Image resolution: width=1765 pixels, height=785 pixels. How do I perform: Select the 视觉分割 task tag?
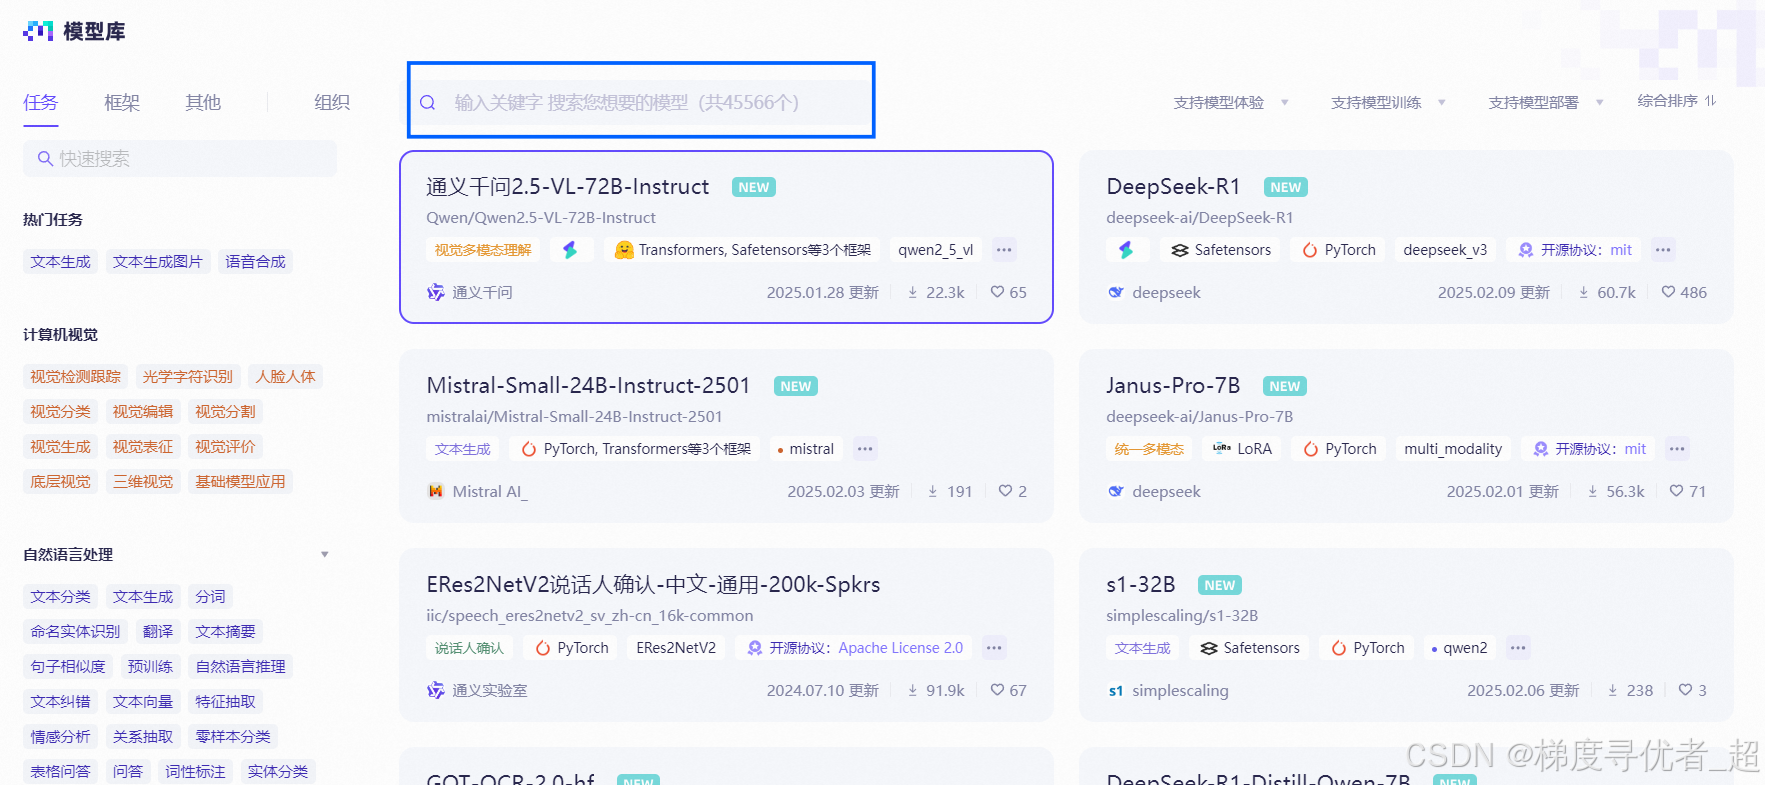pos(225,412)
